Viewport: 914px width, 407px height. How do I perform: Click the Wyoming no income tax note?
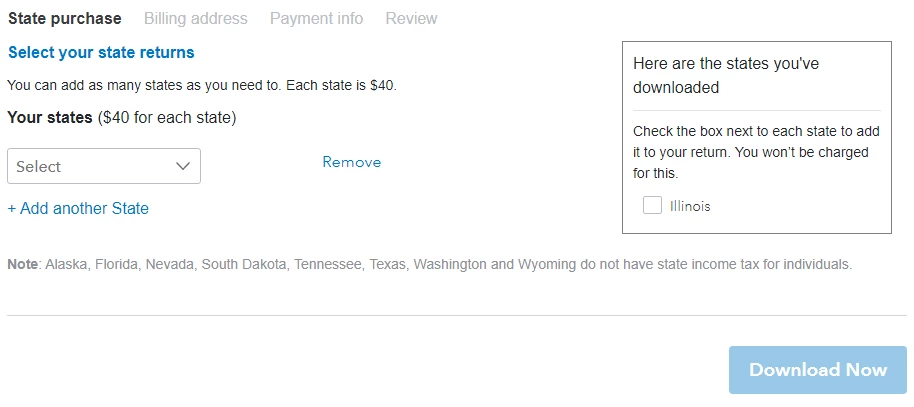tap(430, 265)
